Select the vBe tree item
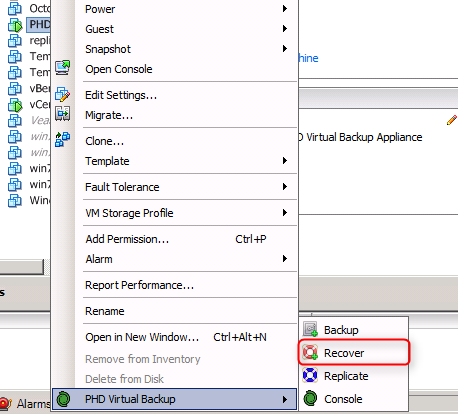Viewport: 458px width, 415px height. 40,88
